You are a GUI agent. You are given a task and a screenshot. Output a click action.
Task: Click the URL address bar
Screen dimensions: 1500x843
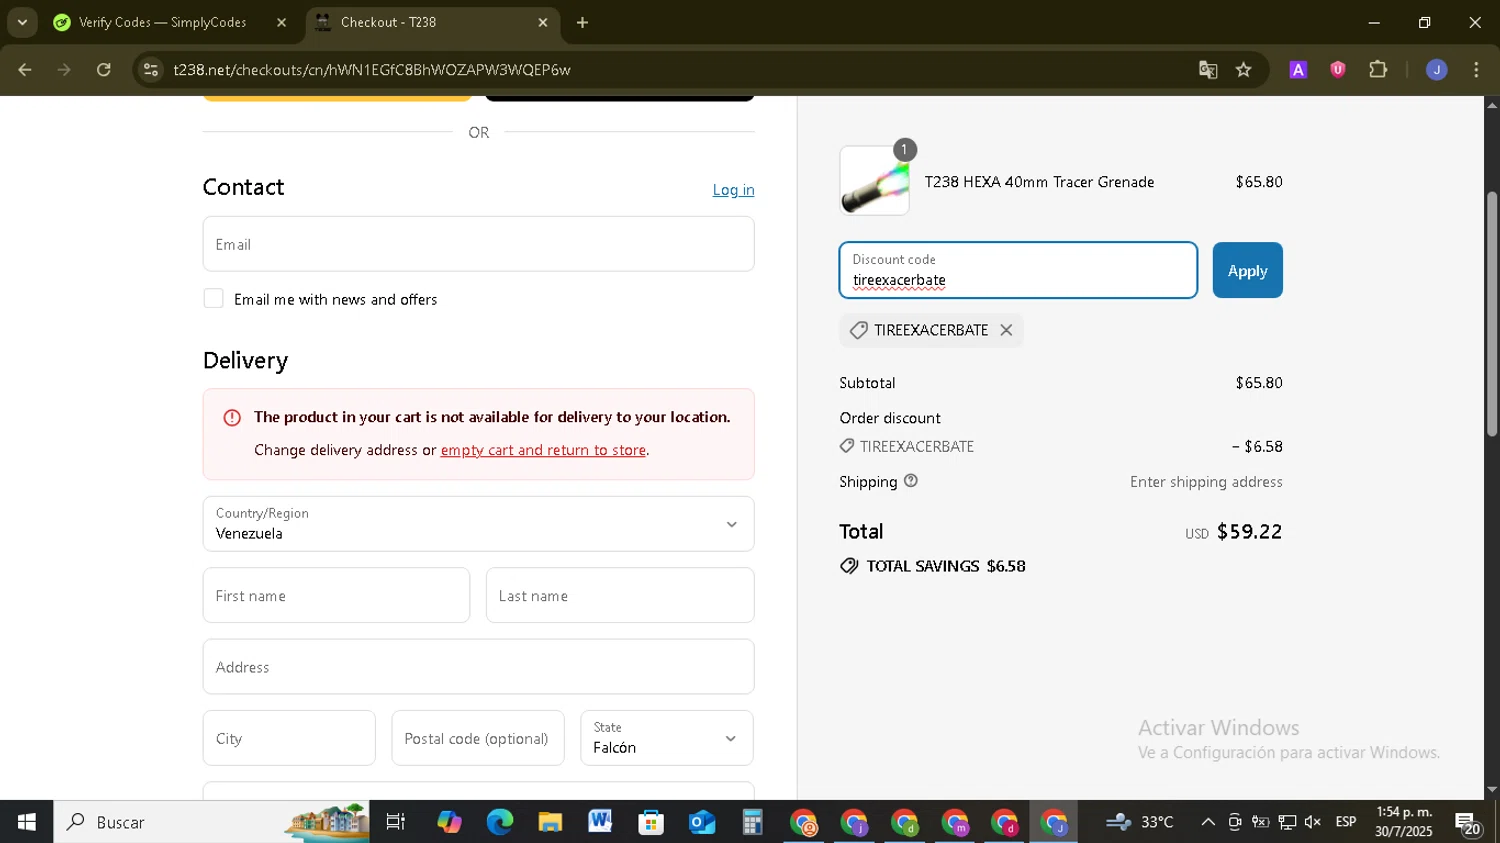click(670, 70)
